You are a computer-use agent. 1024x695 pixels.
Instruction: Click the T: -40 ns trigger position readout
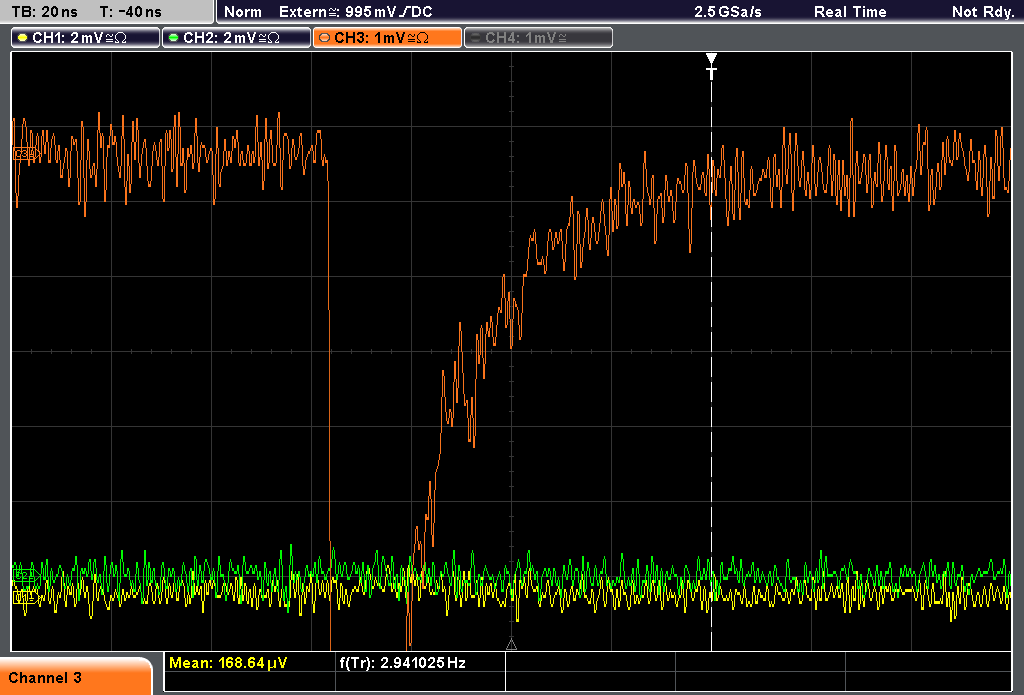[x=131, y=12]
